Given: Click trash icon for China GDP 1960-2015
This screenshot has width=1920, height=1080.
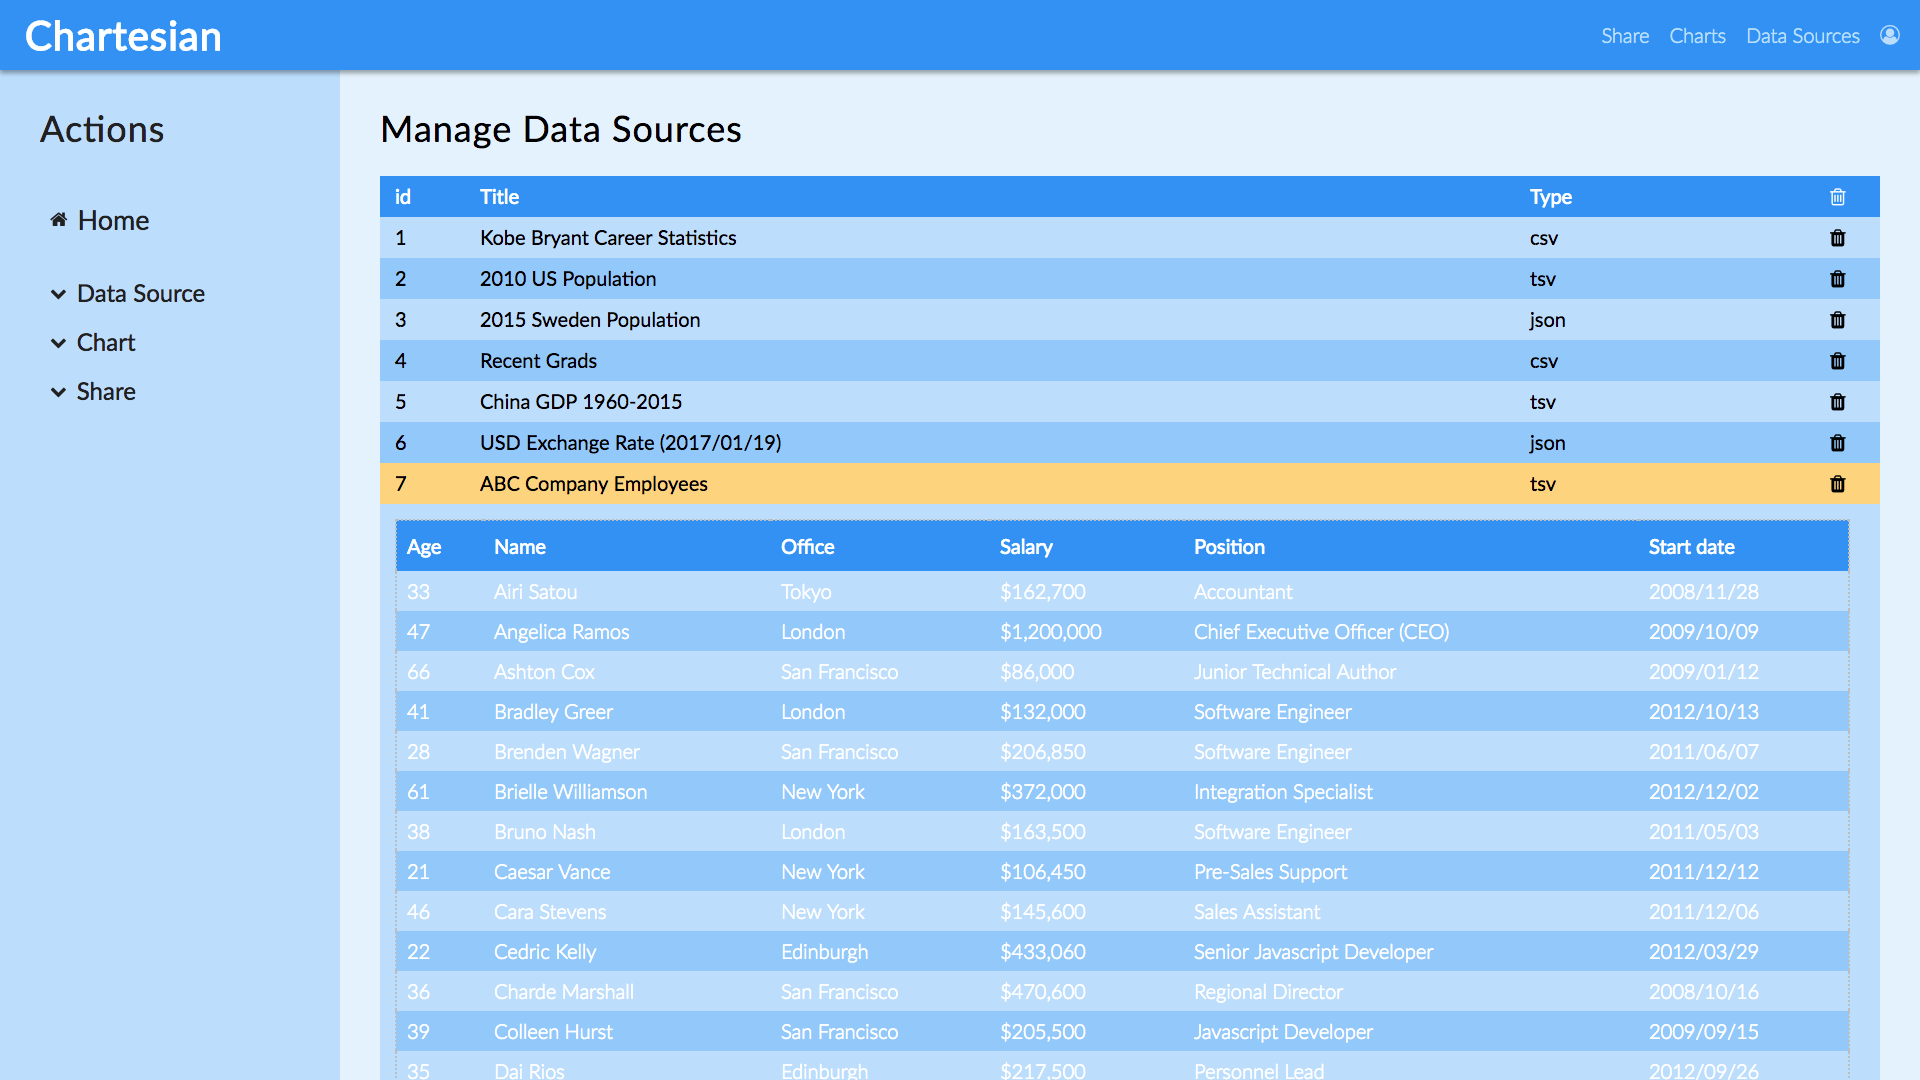Looking at the screenshot, I should (1837, 402).
